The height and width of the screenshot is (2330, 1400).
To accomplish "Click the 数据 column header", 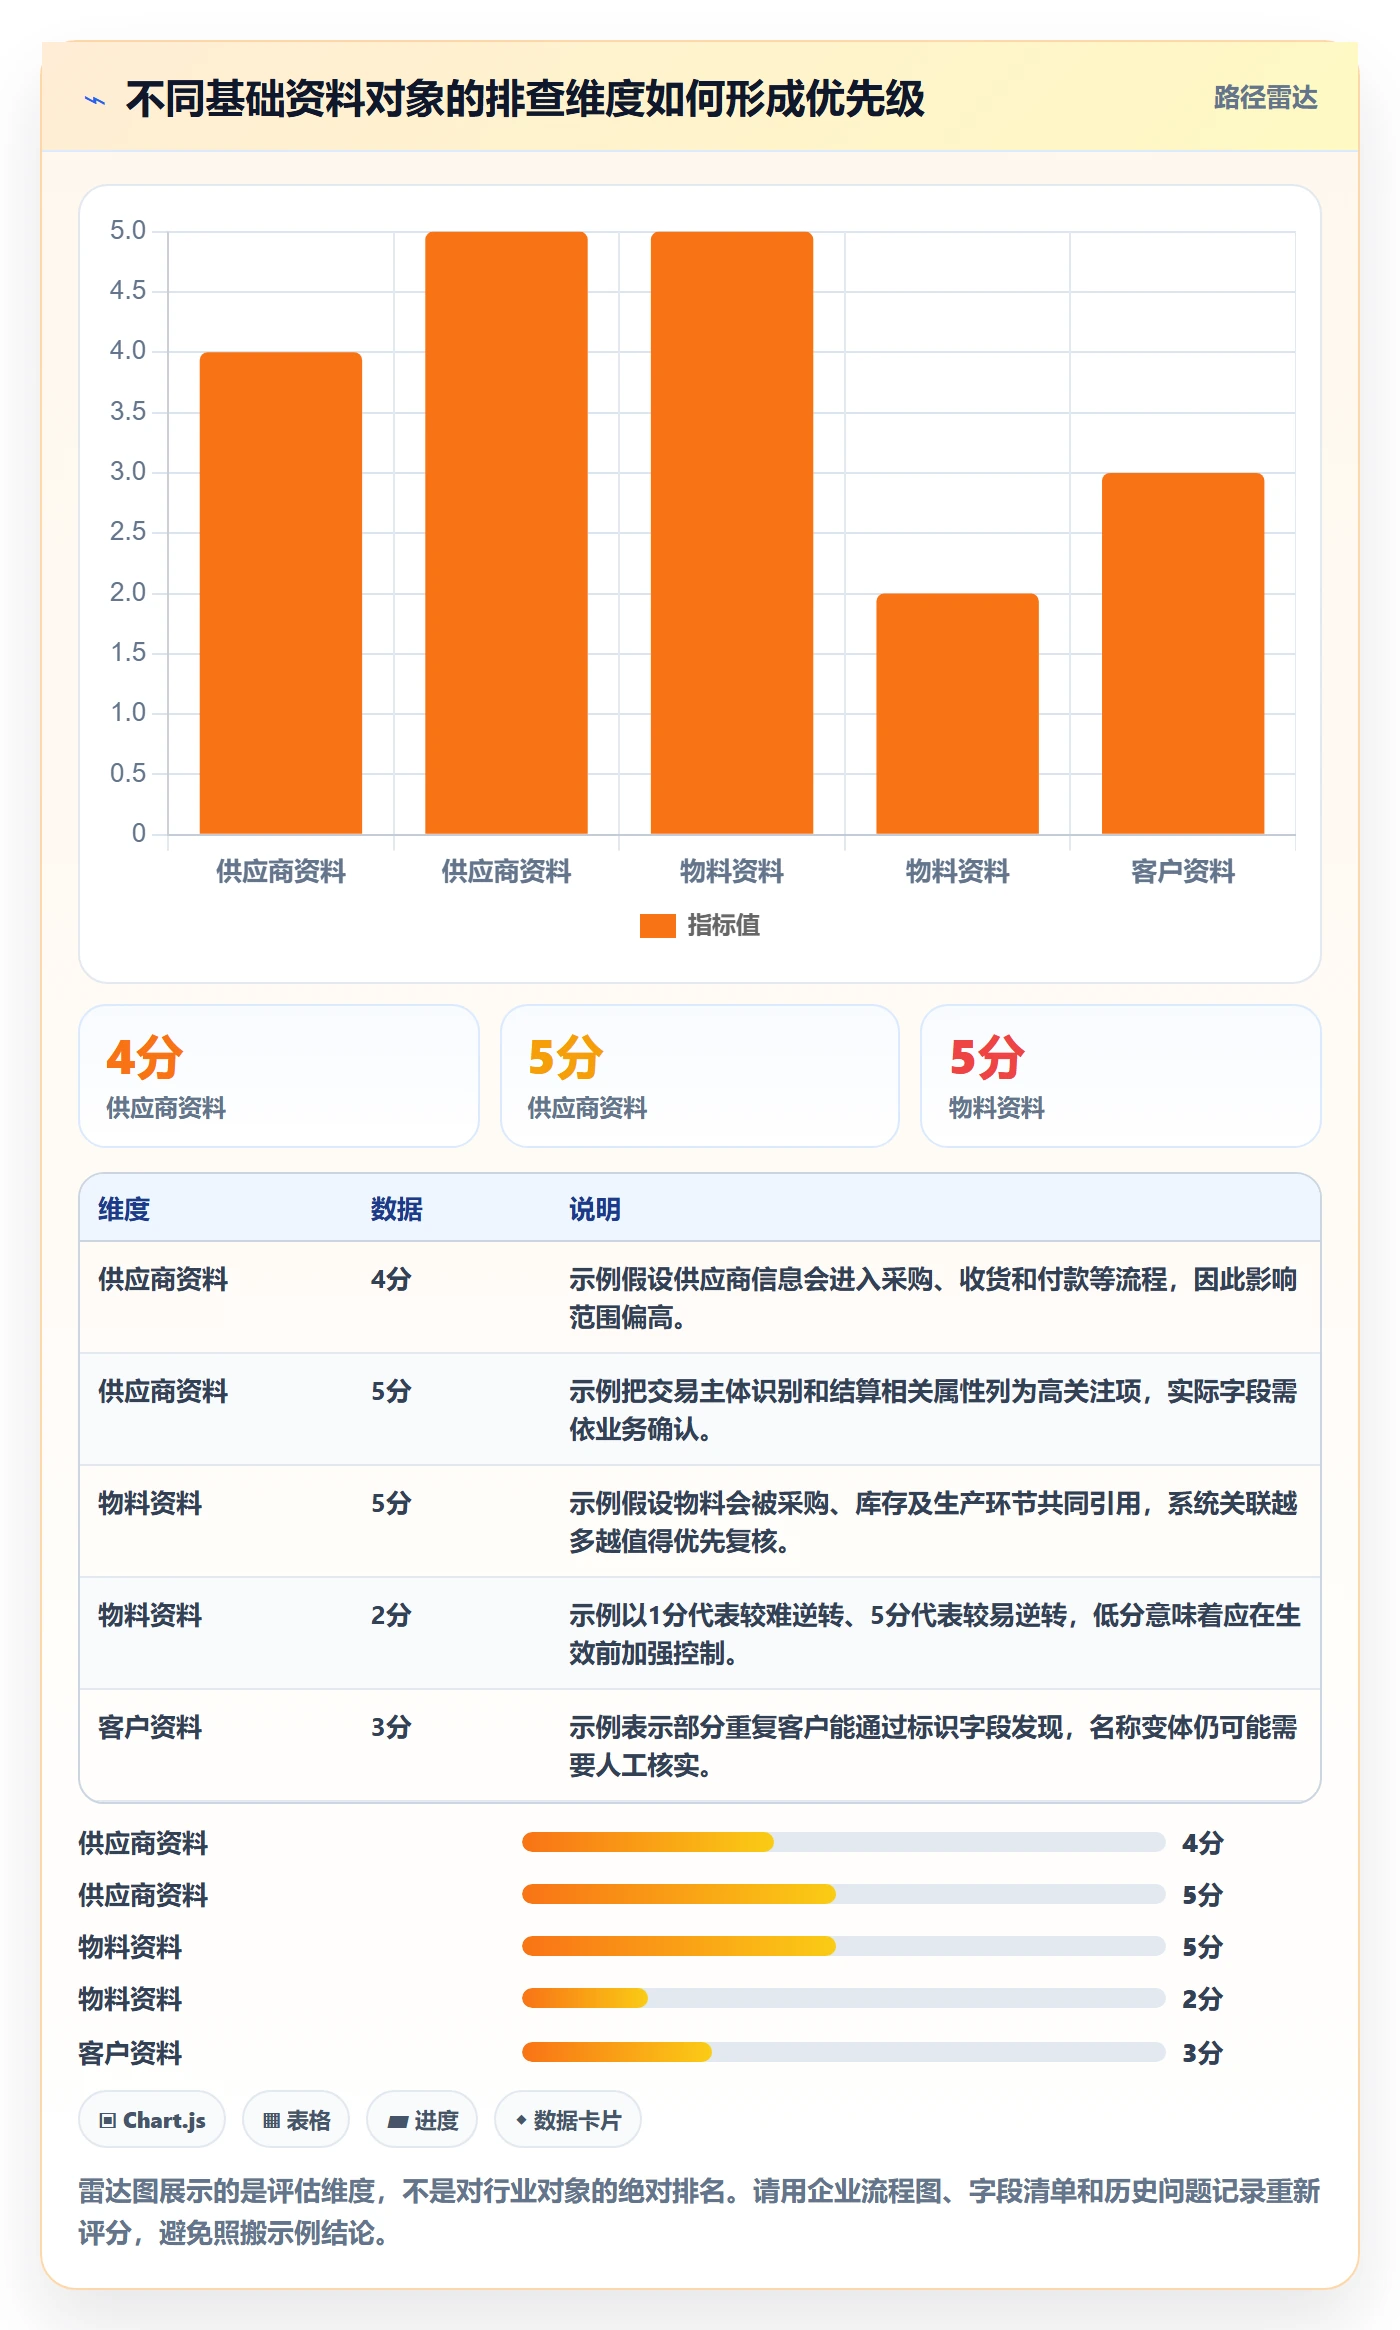I will click(x=397, y=1210).
